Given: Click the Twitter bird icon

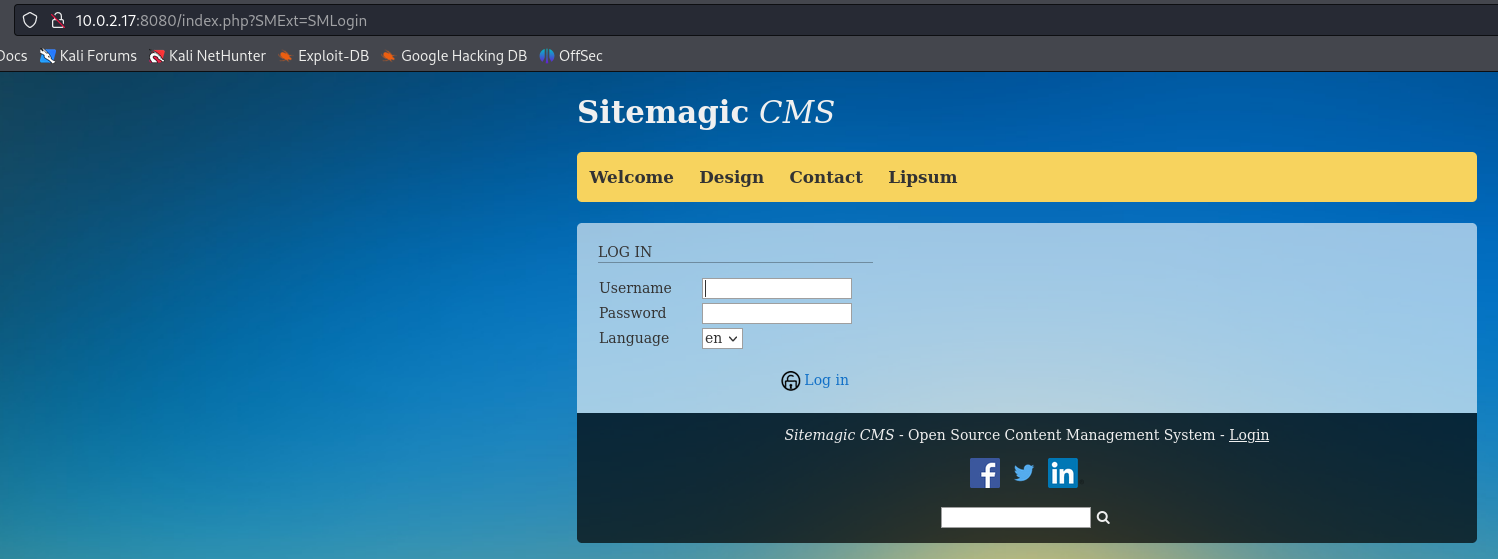Looking at the screenshot, I should click(1023, 473).
